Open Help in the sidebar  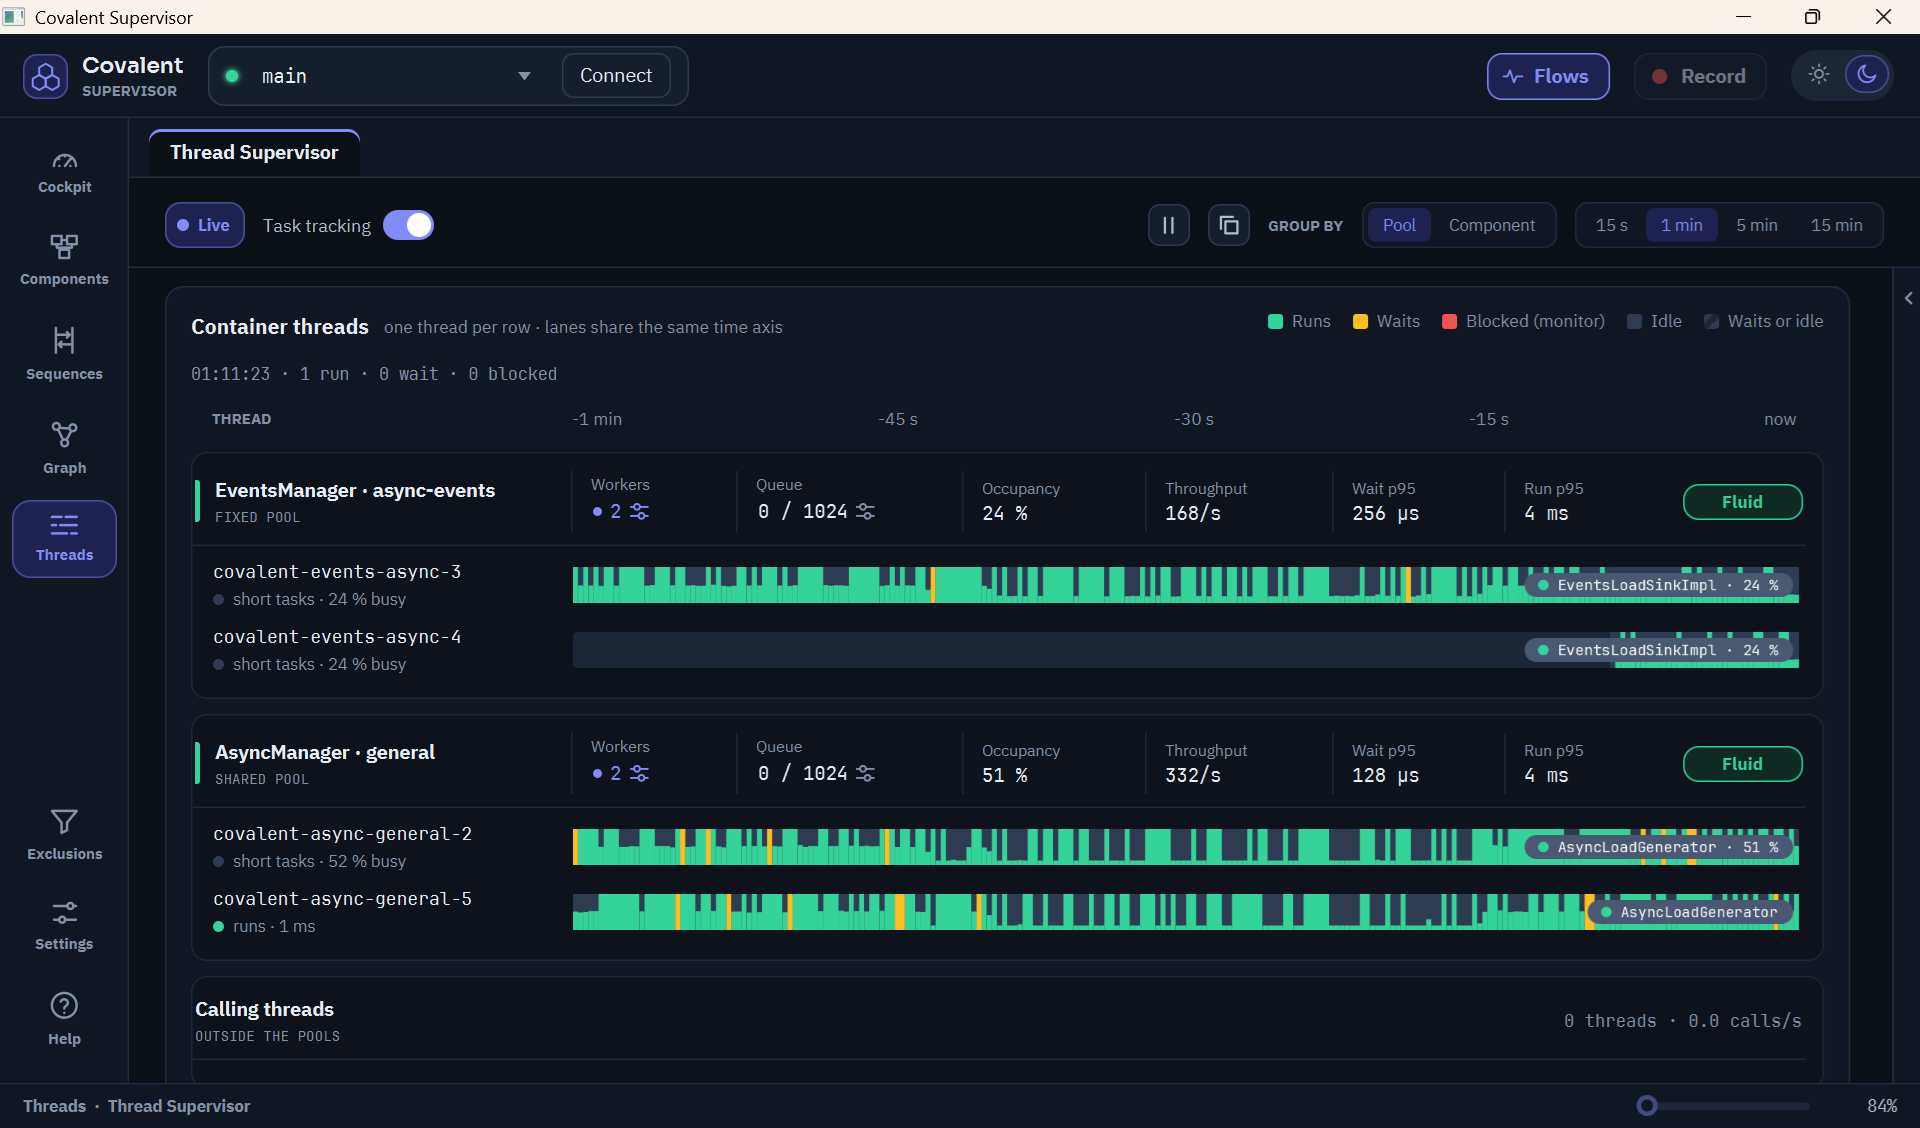tap(64, 1018)
